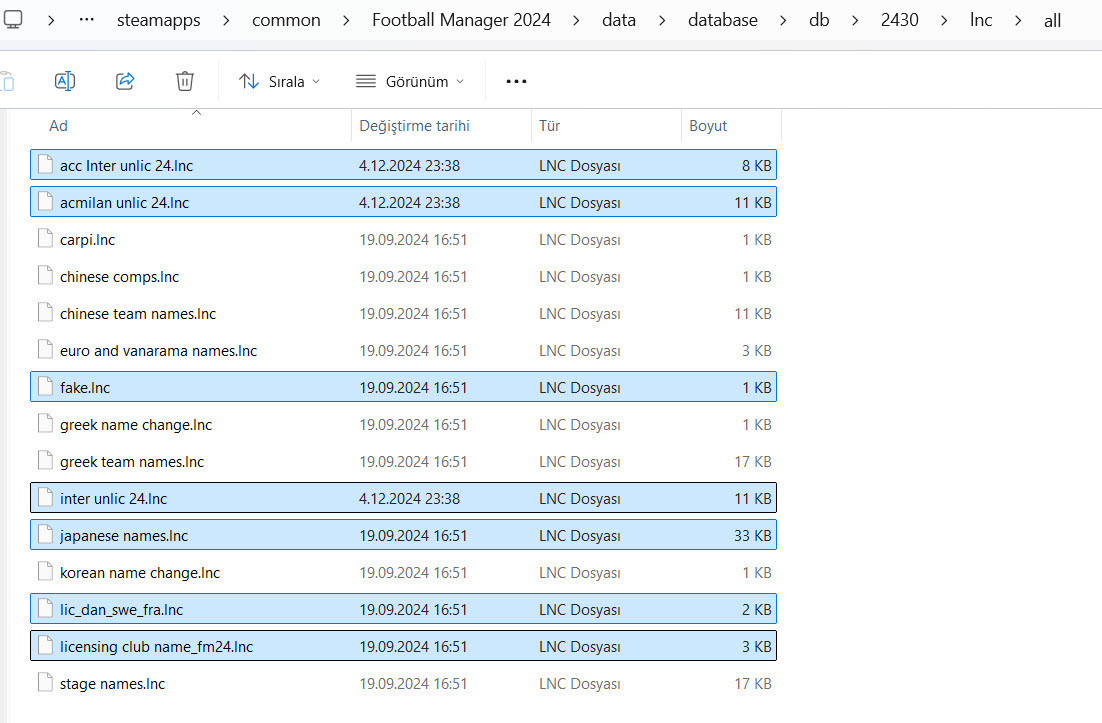
Task: Open the three-dot more options menu
Action: point(516,81)
